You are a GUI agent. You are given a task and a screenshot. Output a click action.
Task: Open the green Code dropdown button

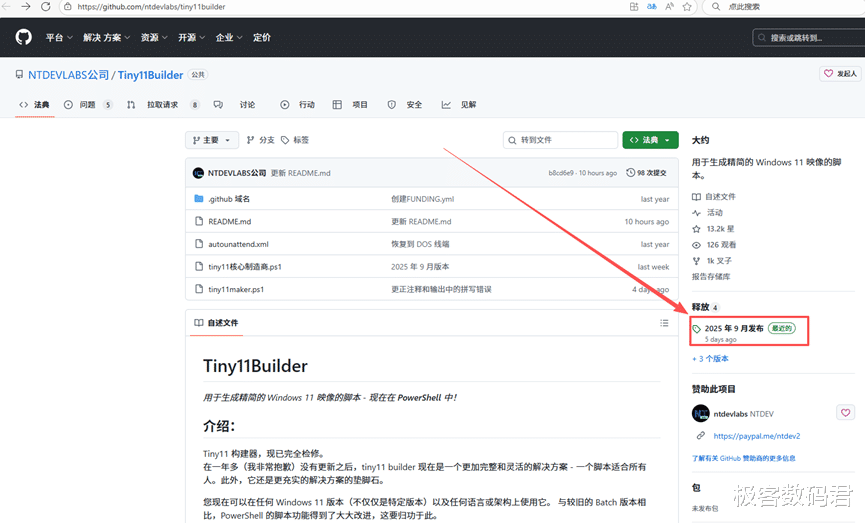tap(650, 140)
